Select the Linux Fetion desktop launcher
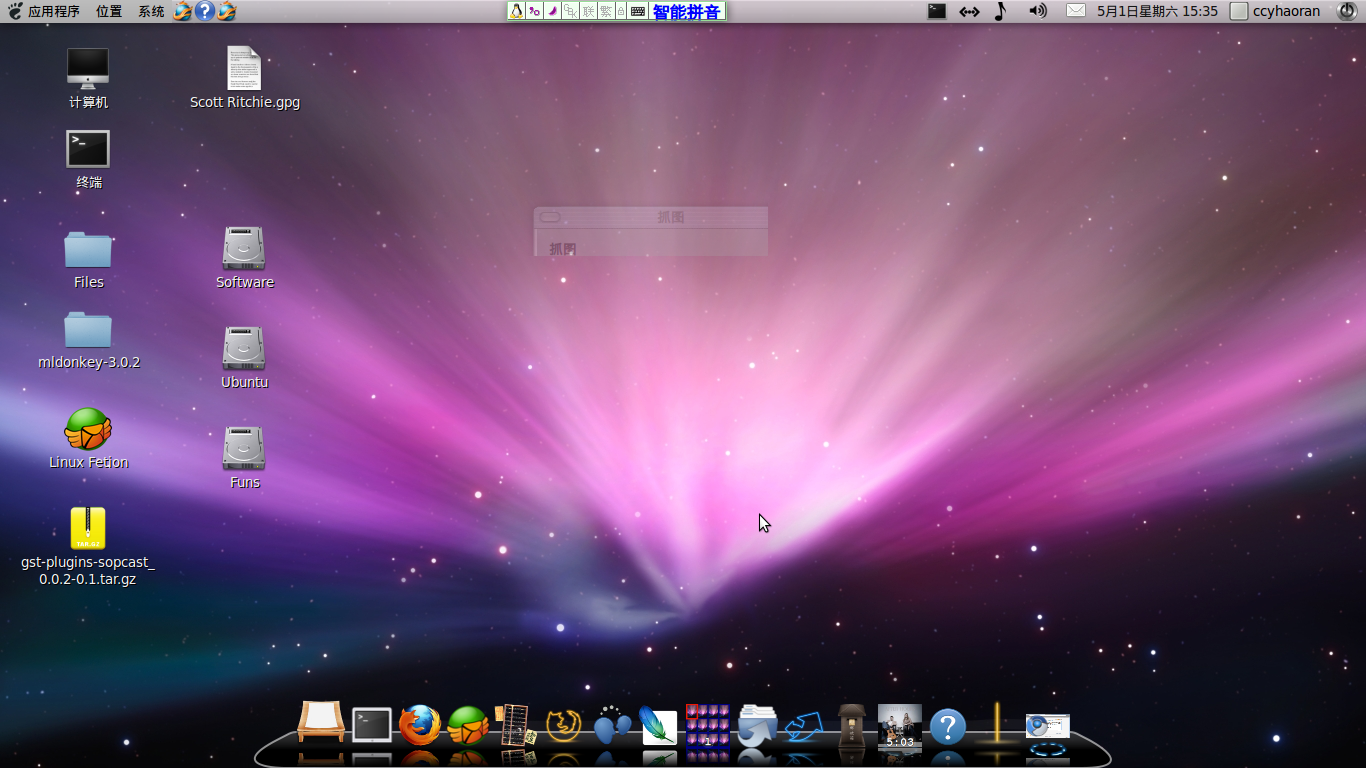 coord(88,429)
